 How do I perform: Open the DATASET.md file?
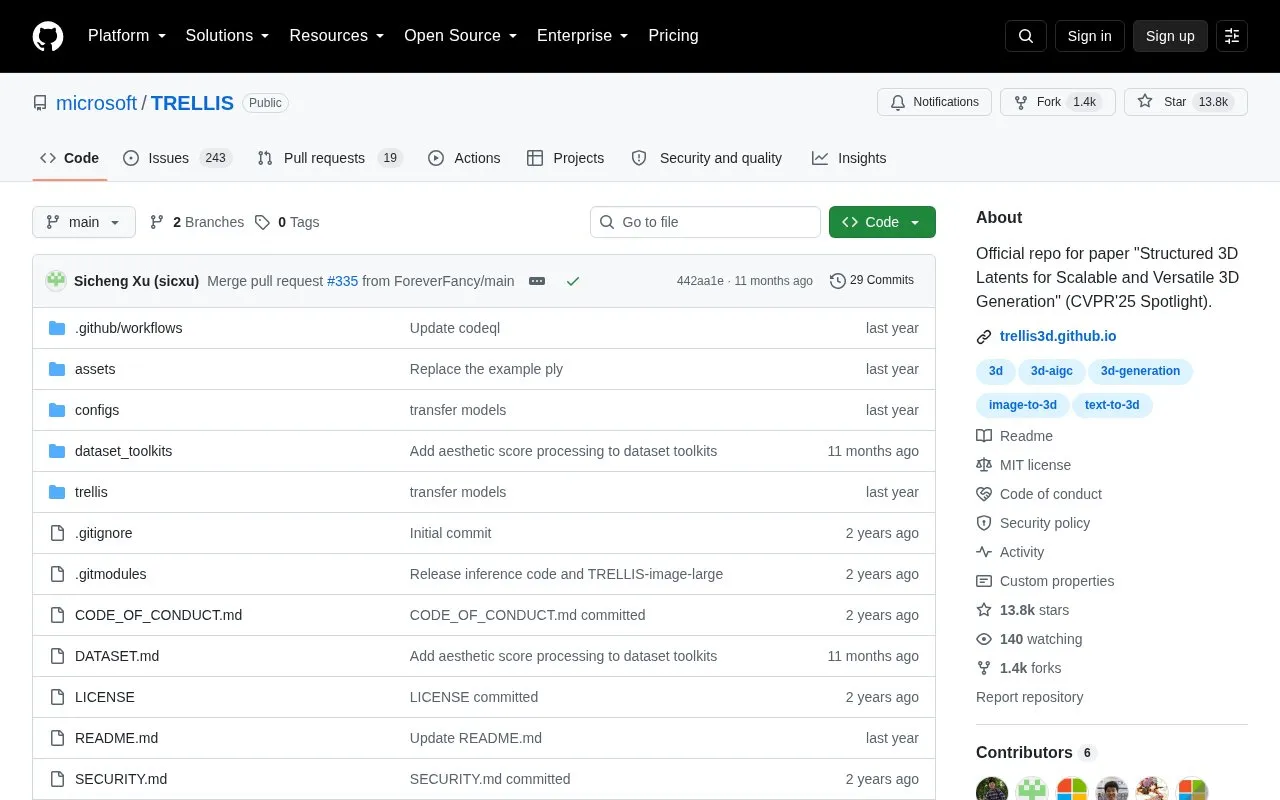[117, 656]
